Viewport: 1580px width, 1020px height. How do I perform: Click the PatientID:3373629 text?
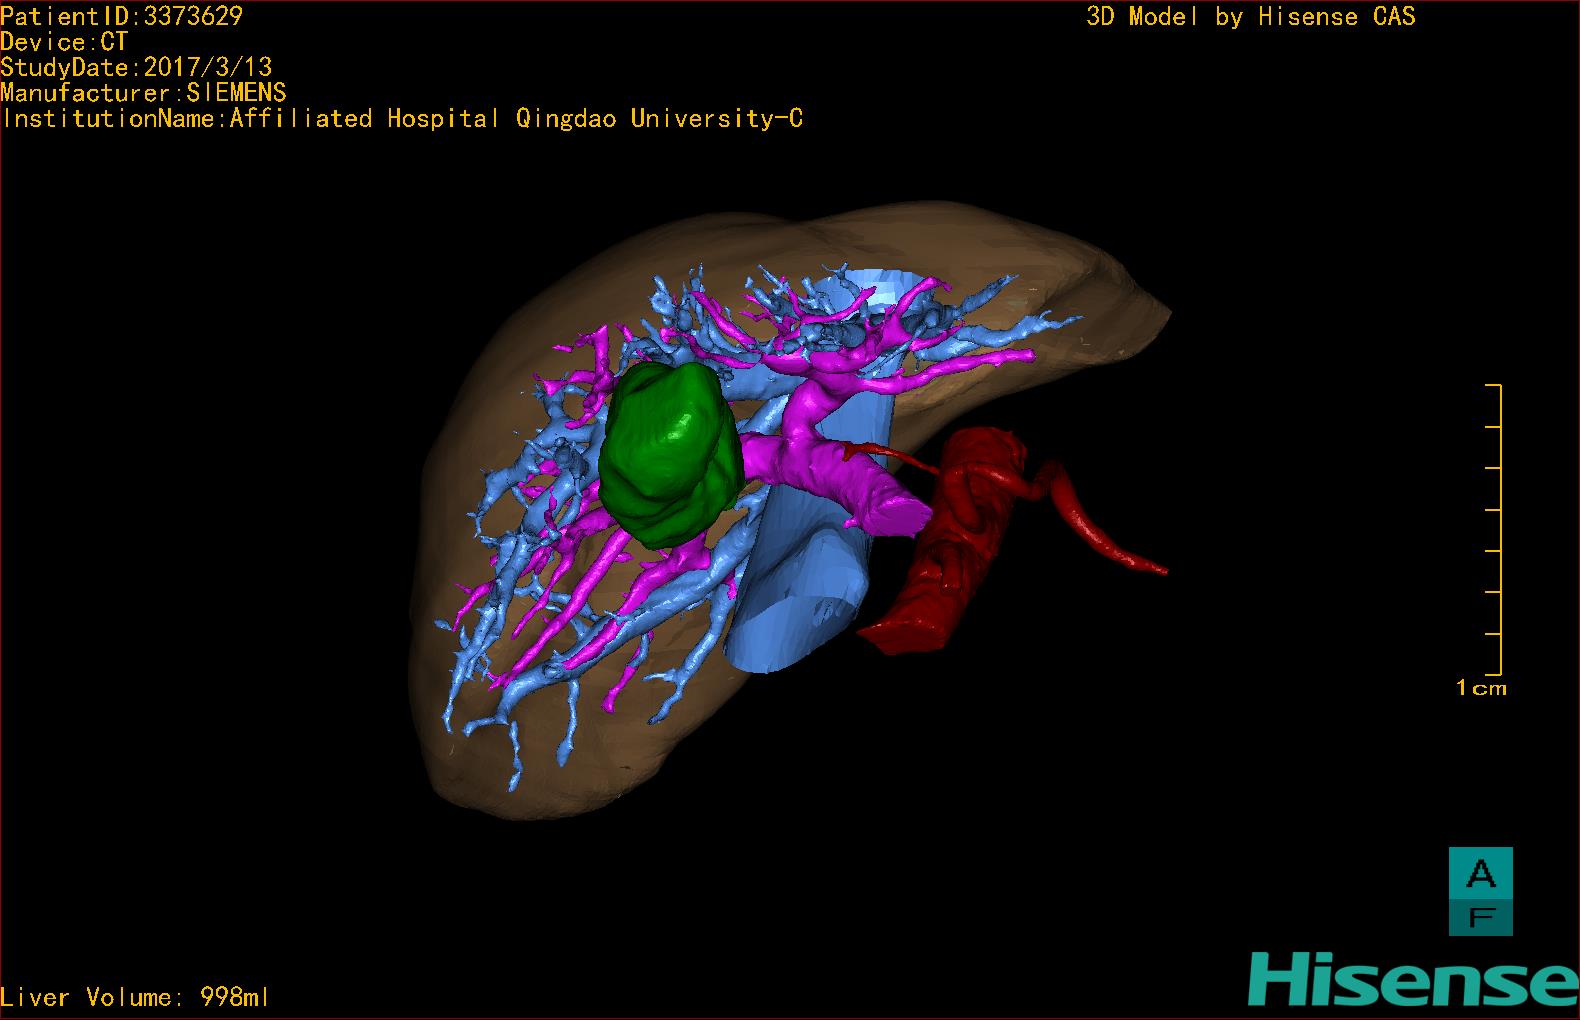[121, 16]
